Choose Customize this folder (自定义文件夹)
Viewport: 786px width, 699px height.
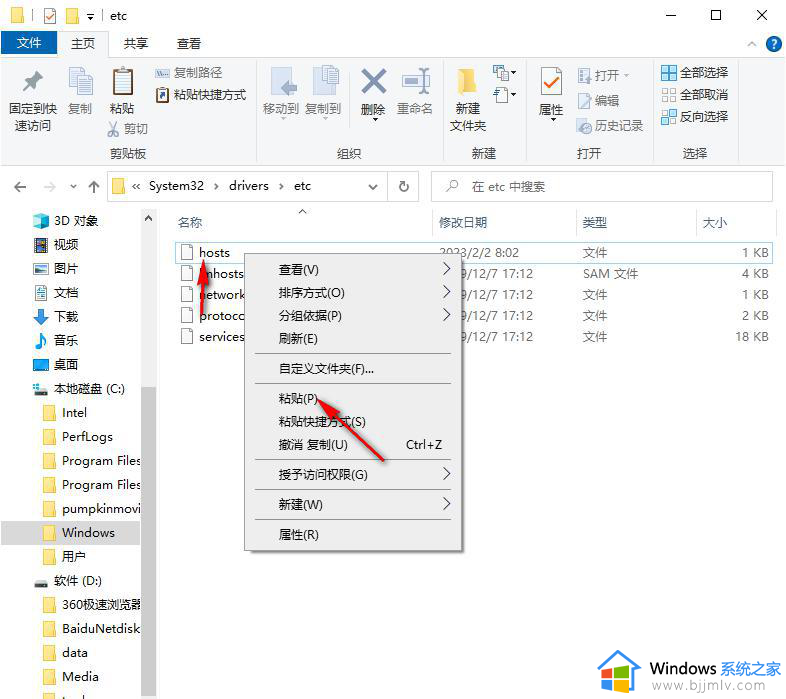click(x=353, y=369)
